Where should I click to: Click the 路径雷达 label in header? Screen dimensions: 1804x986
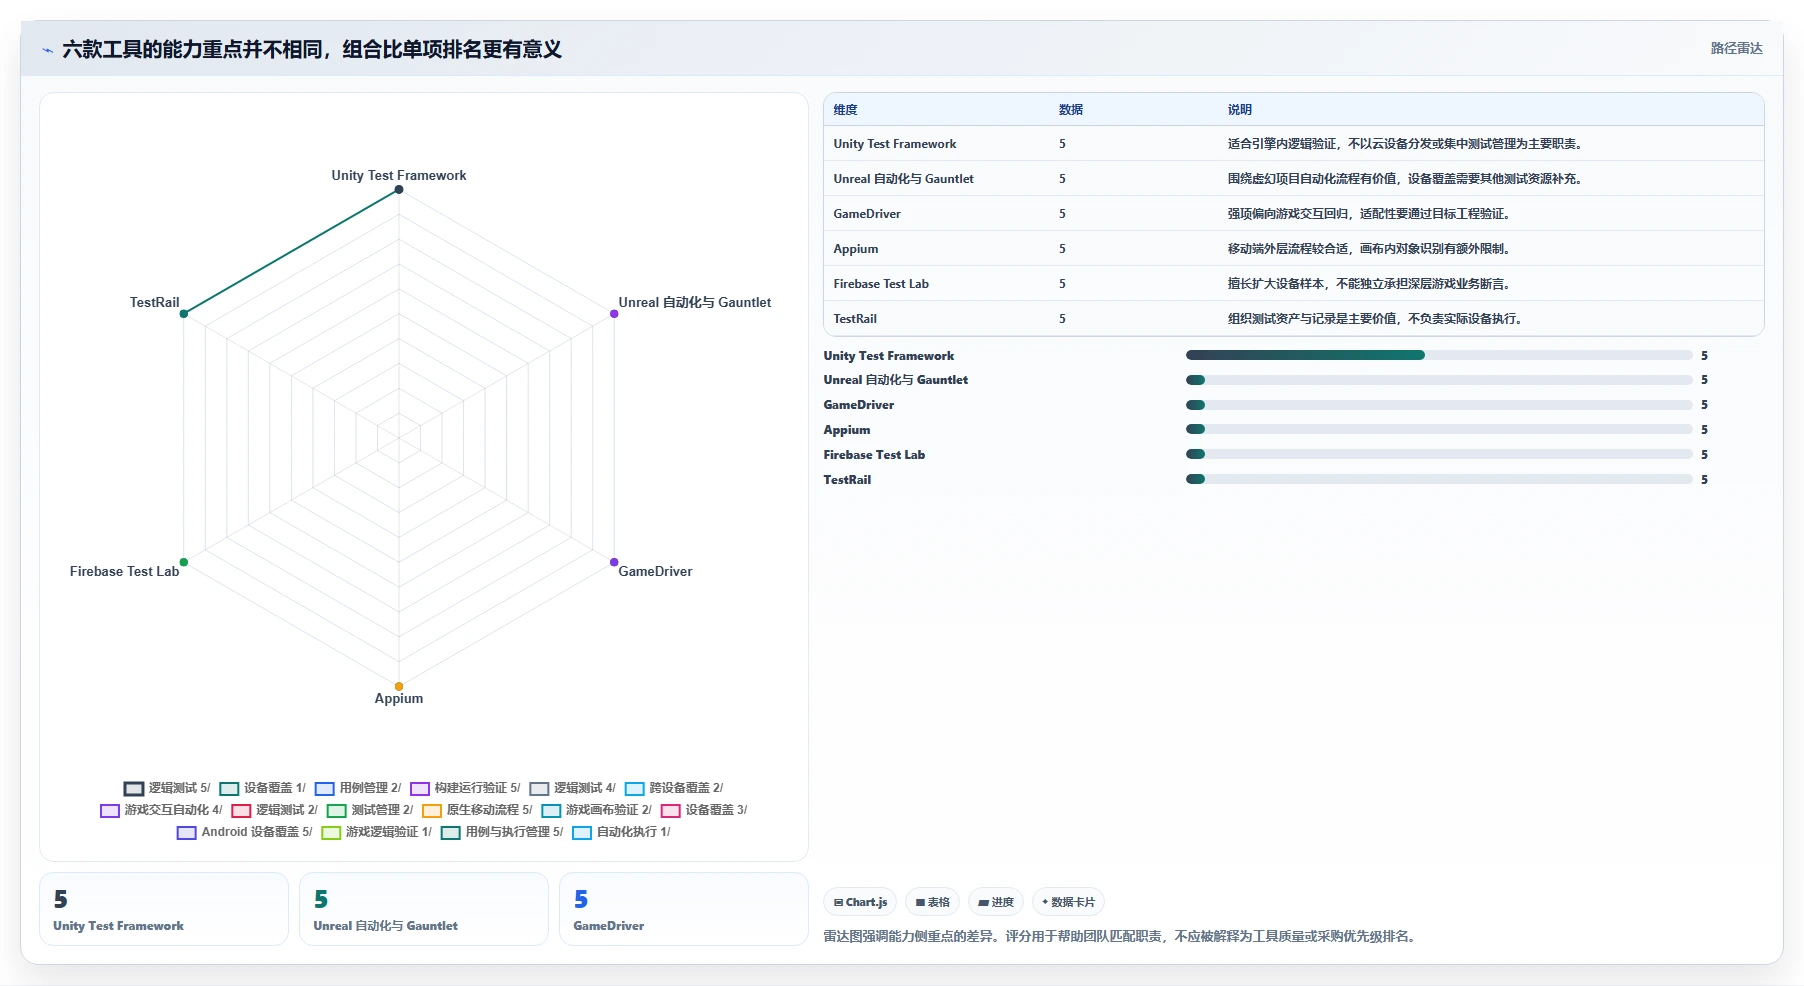click(1736, 48)
